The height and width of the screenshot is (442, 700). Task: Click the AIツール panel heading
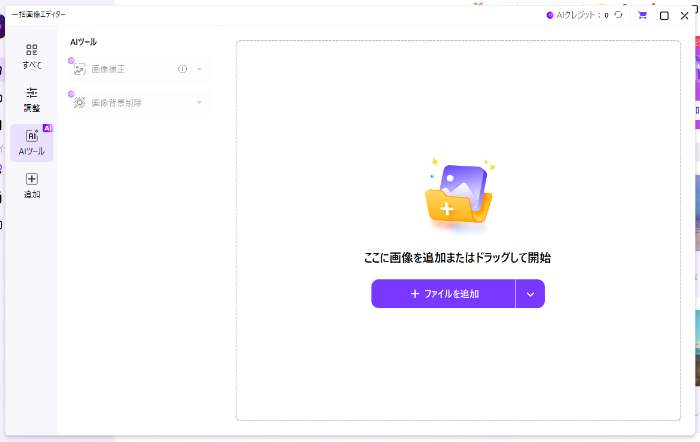pos(83,42)
